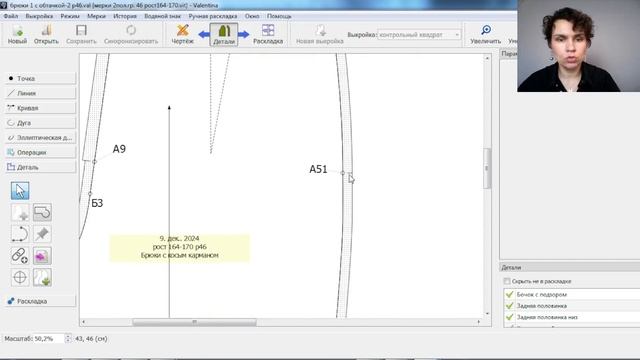Click the Сохранить toolbar icon
The height and width of the screenshot is (360, 640).
tap(81, 34)
